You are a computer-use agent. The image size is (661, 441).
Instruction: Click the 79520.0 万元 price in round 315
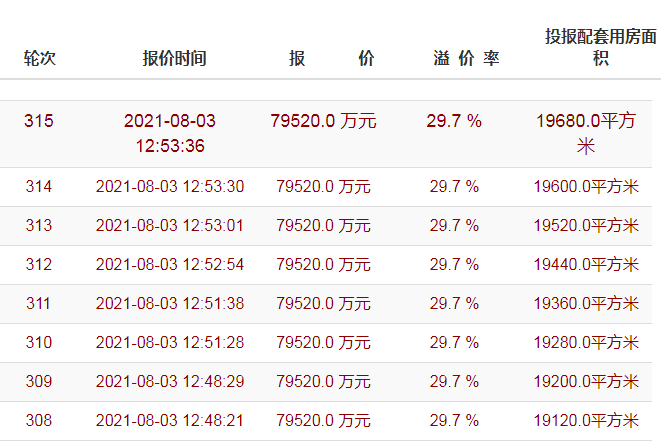(x=323, y=121)
